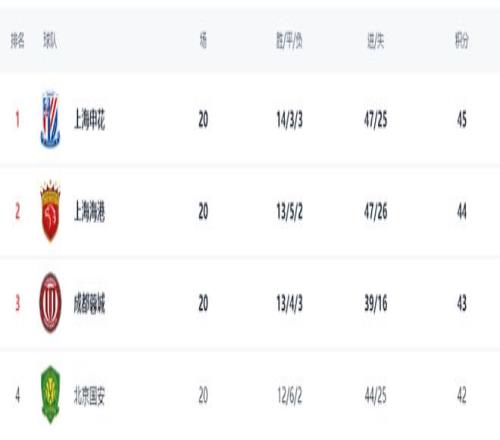Click the 球队 column header

pos(50,41)
